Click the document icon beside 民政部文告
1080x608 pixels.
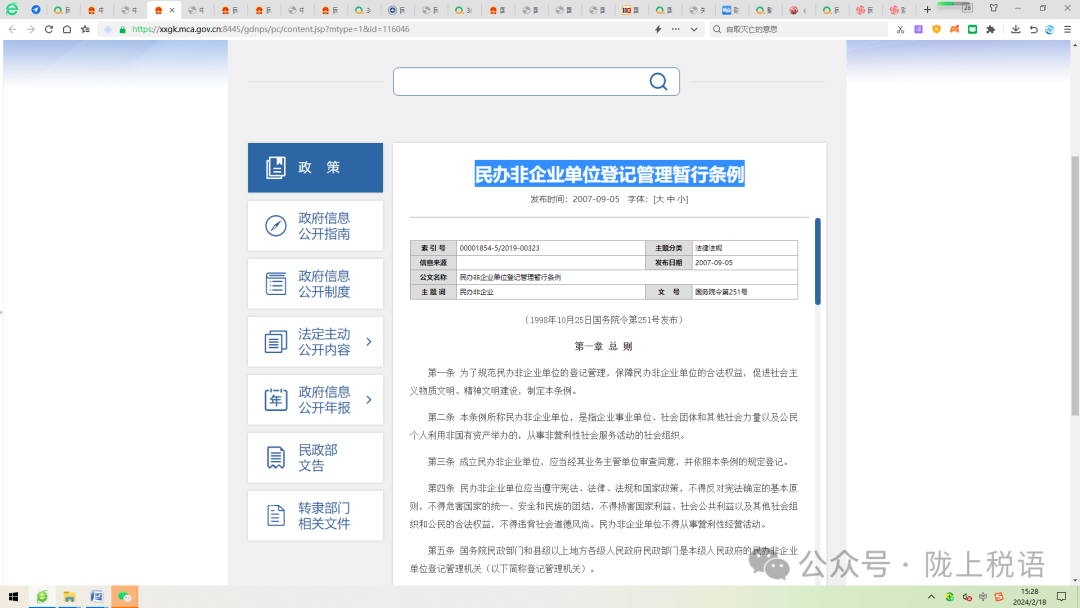click(x=276, y=458)
